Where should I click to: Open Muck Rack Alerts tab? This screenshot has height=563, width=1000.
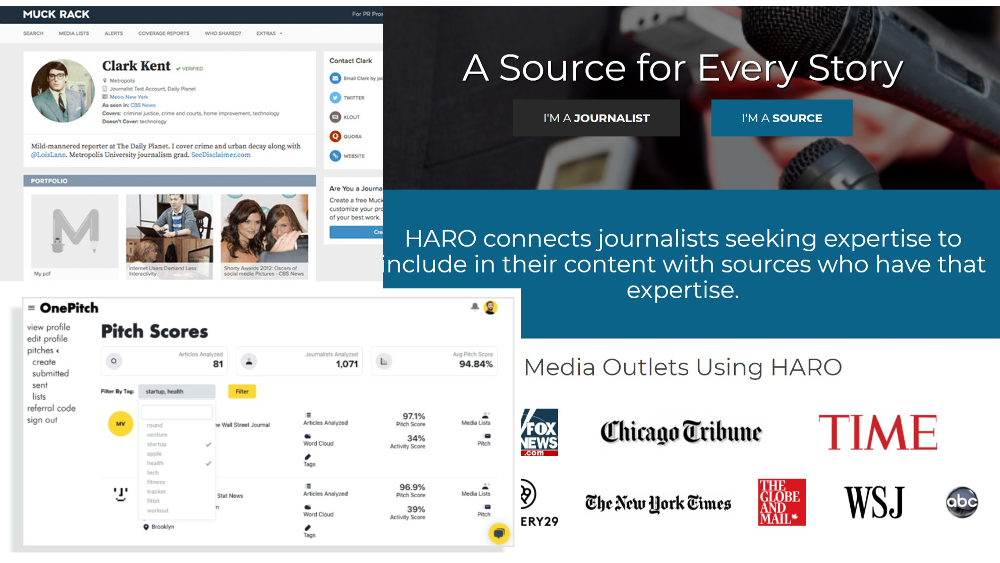click(x=114, y=33)
